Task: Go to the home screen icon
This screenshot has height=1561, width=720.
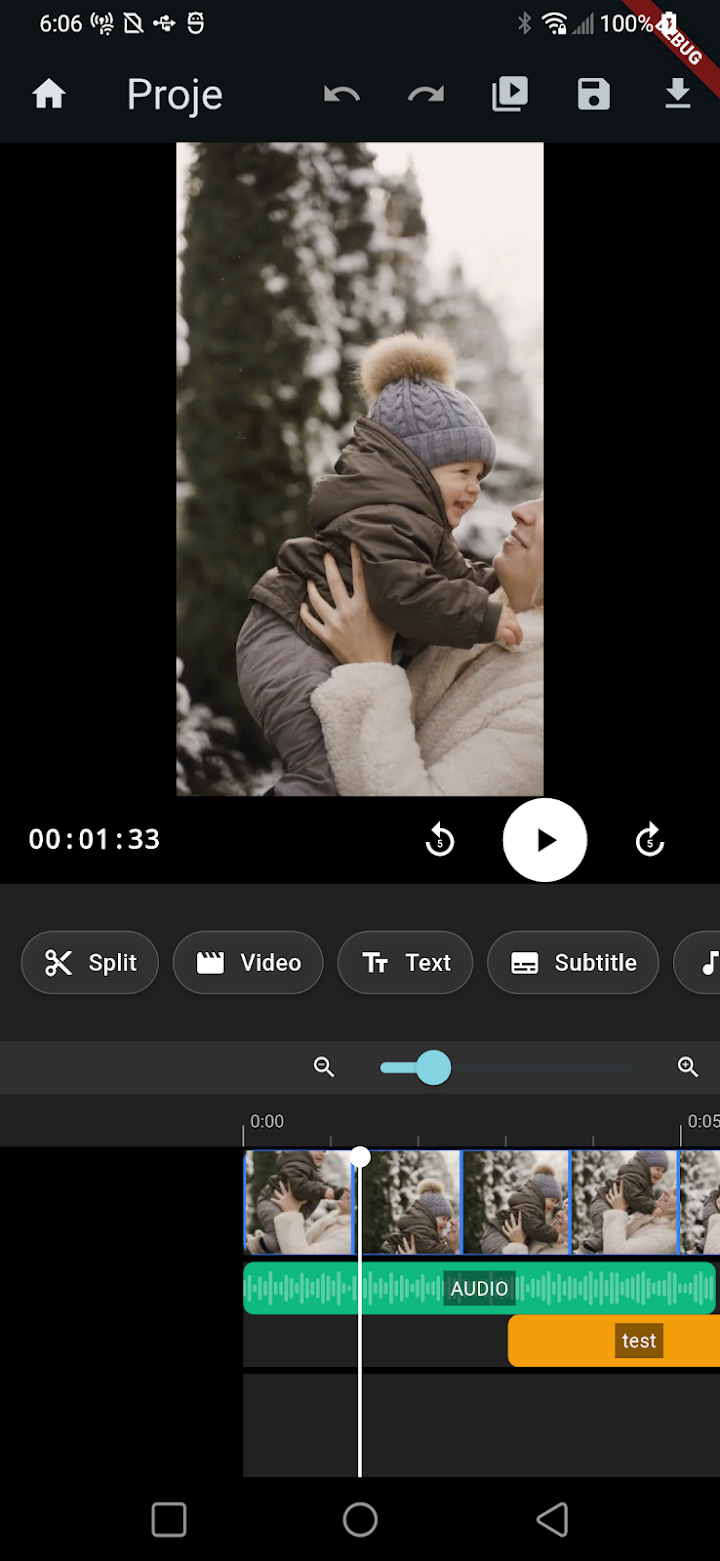Action: [x=49, y=95]
